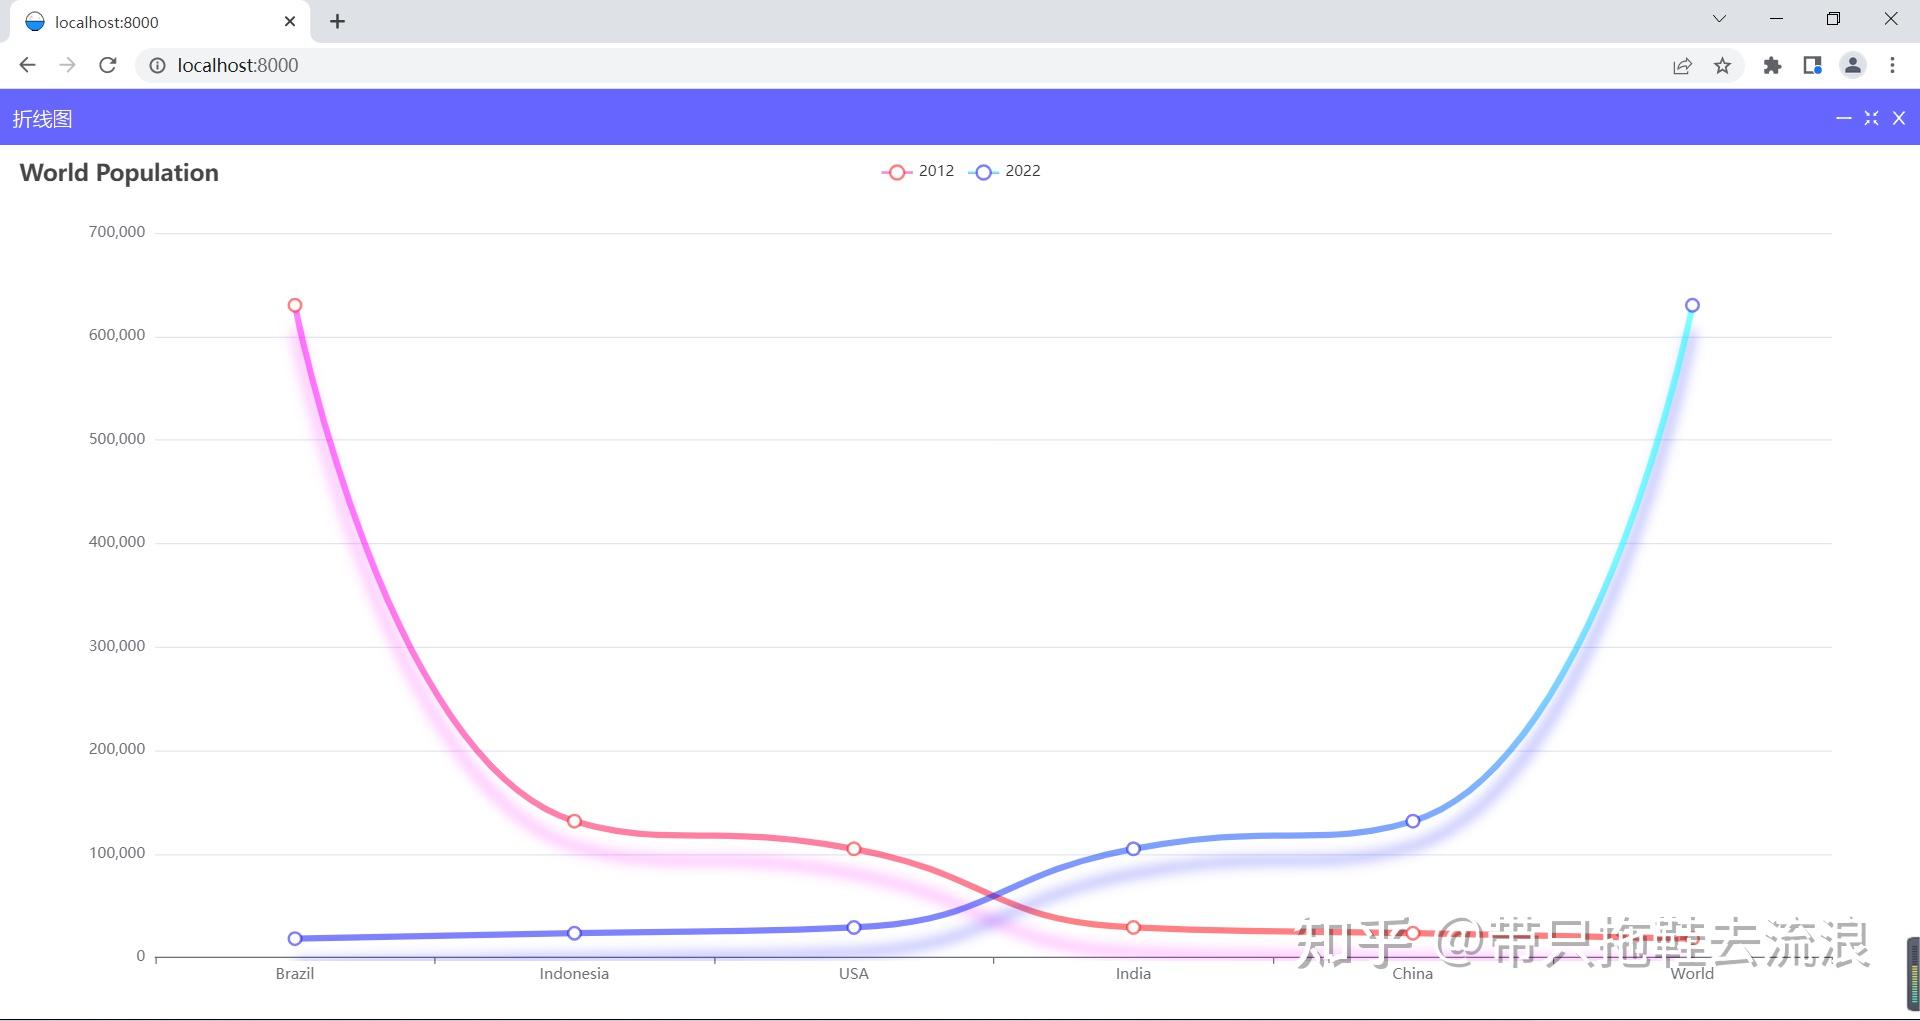The image size is (1920, 1021).
Task: Toggle the 2012 series in the legend
Action: click(x=917, y=171)
